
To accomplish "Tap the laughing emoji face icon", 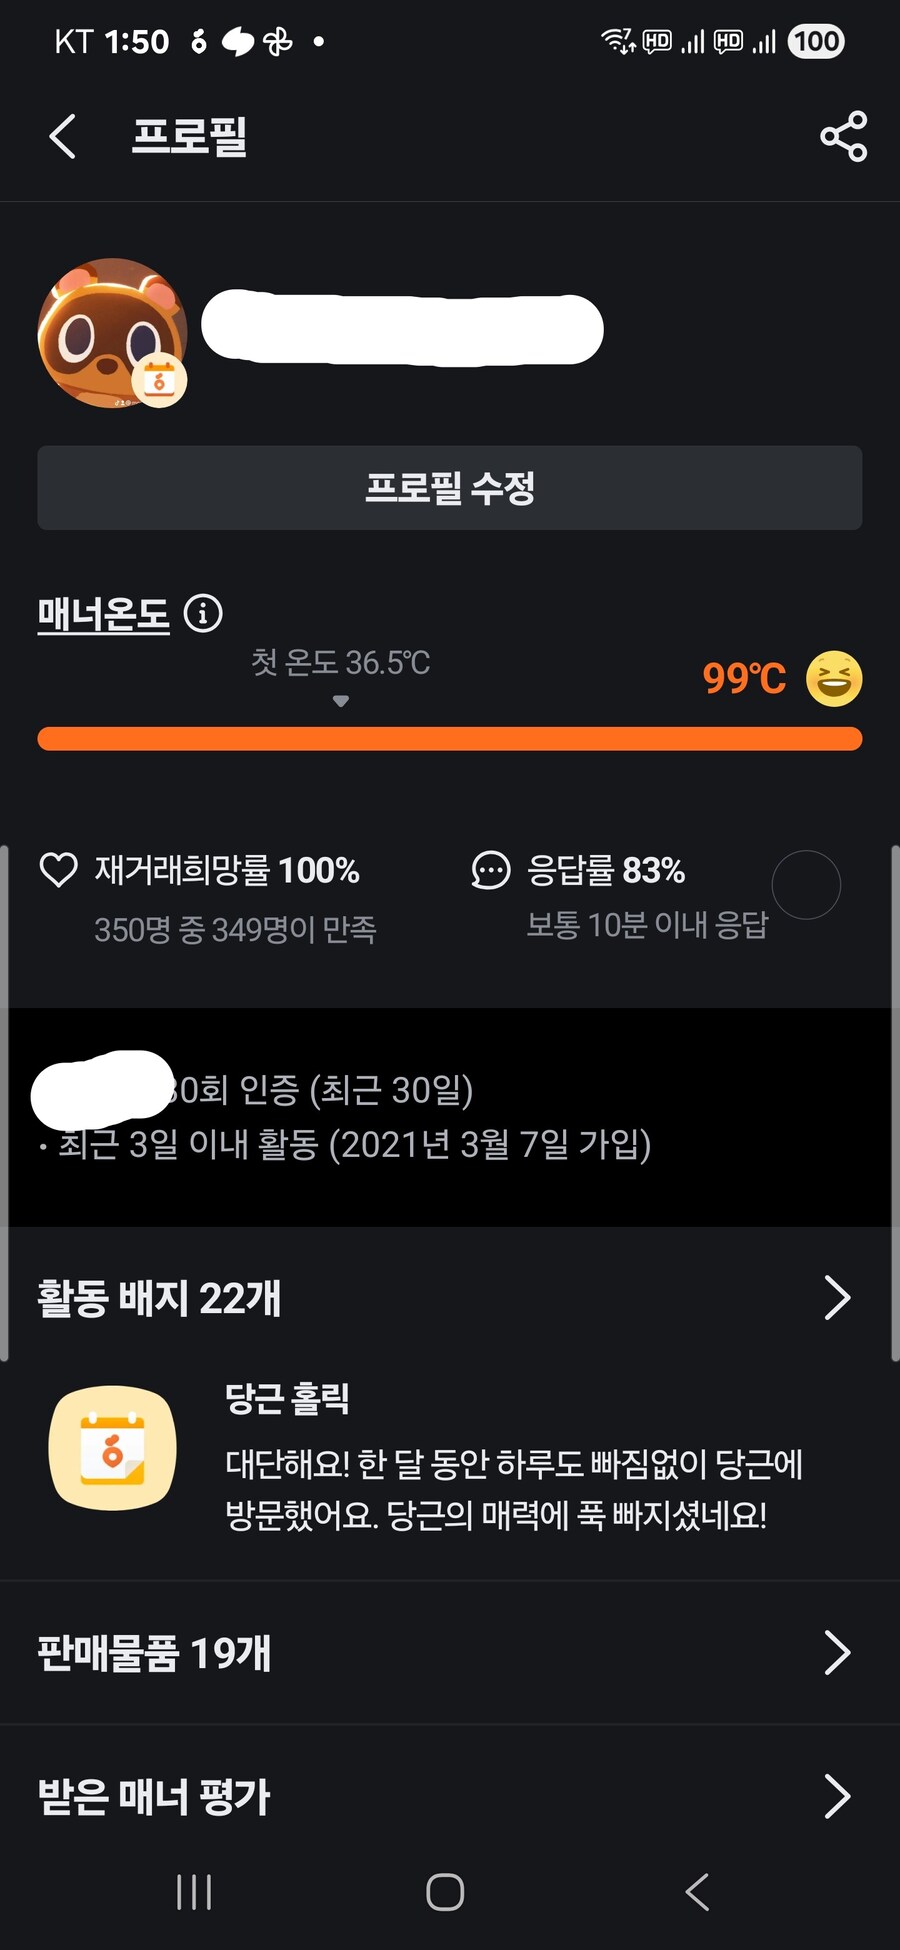I will [834, 679].
